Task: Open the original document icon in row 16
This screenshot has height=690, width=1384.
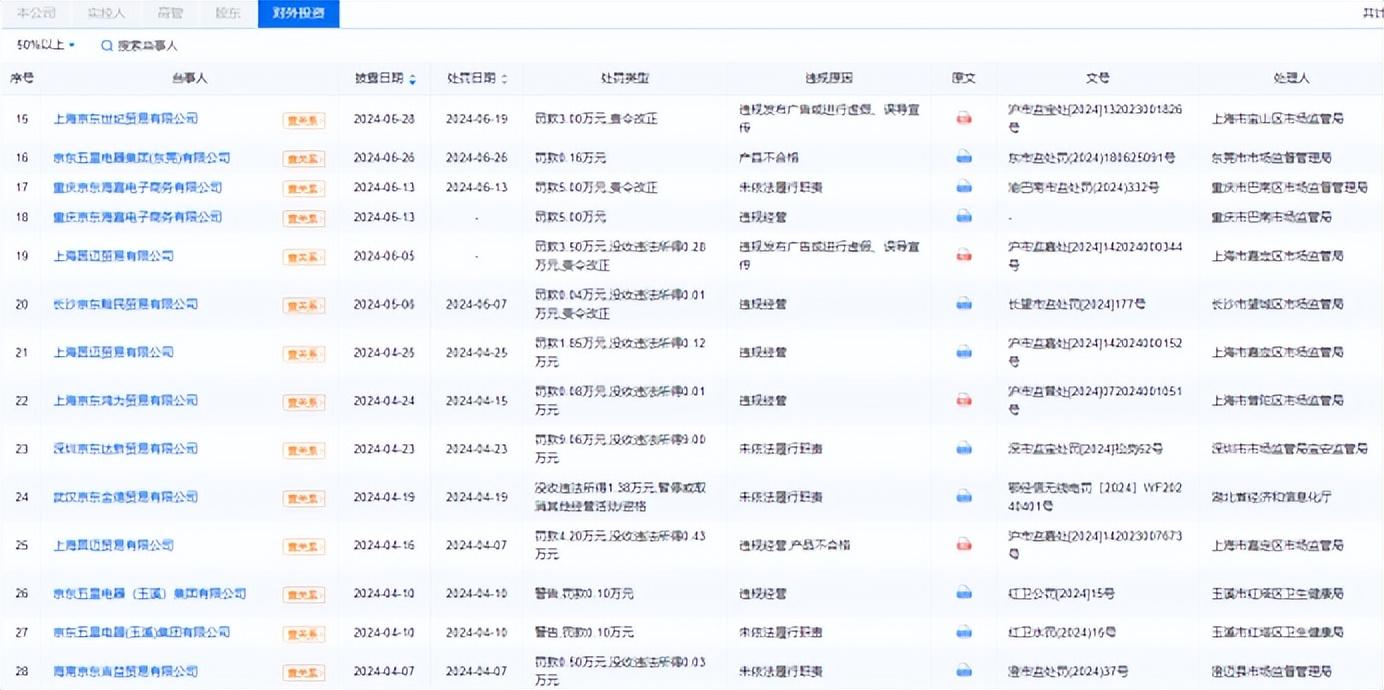Action: tap(963, 157)
